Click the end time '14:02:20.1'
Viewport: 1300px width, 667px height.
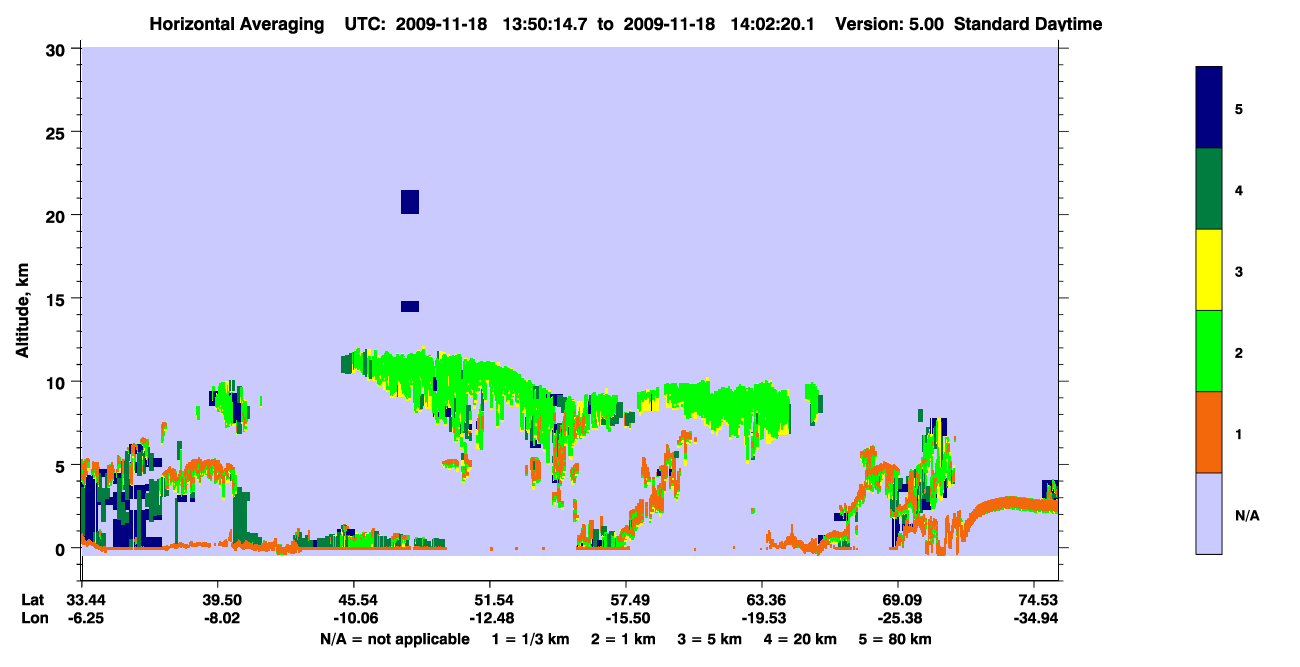coord(772,24)
